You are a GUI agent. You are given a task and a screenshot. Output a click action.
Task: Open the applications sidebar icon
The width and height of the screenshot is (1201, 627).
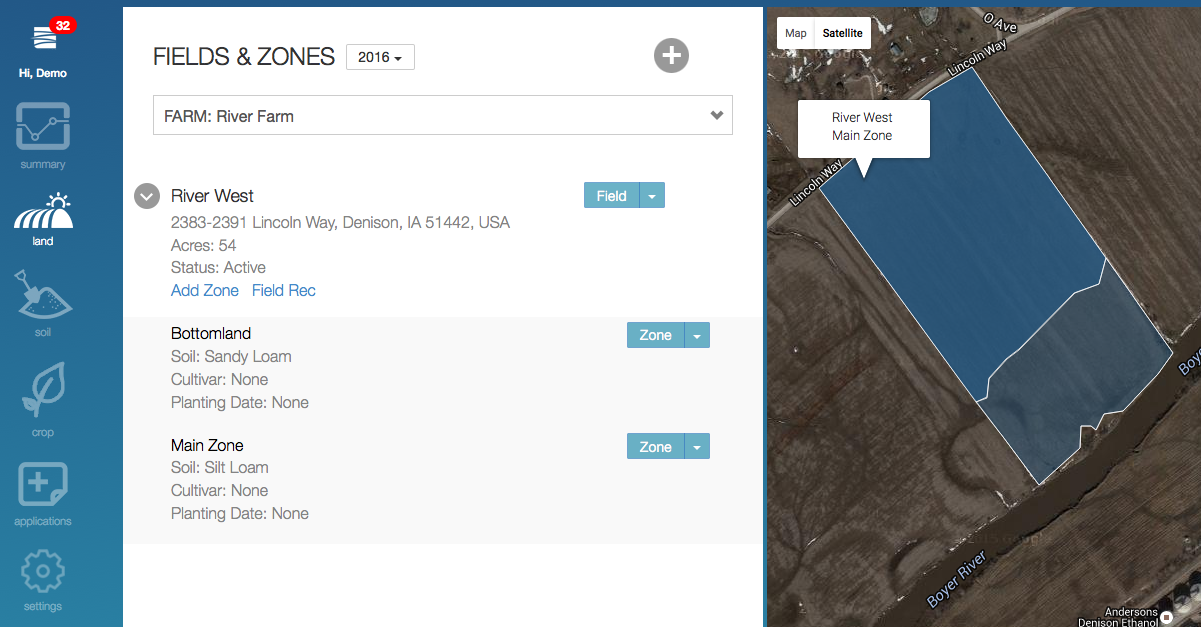click(42, 492)
